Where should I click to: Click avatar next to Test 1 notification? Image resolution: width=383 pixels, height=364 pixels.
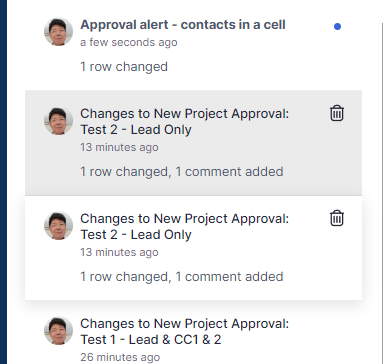(x=58, y=331)
